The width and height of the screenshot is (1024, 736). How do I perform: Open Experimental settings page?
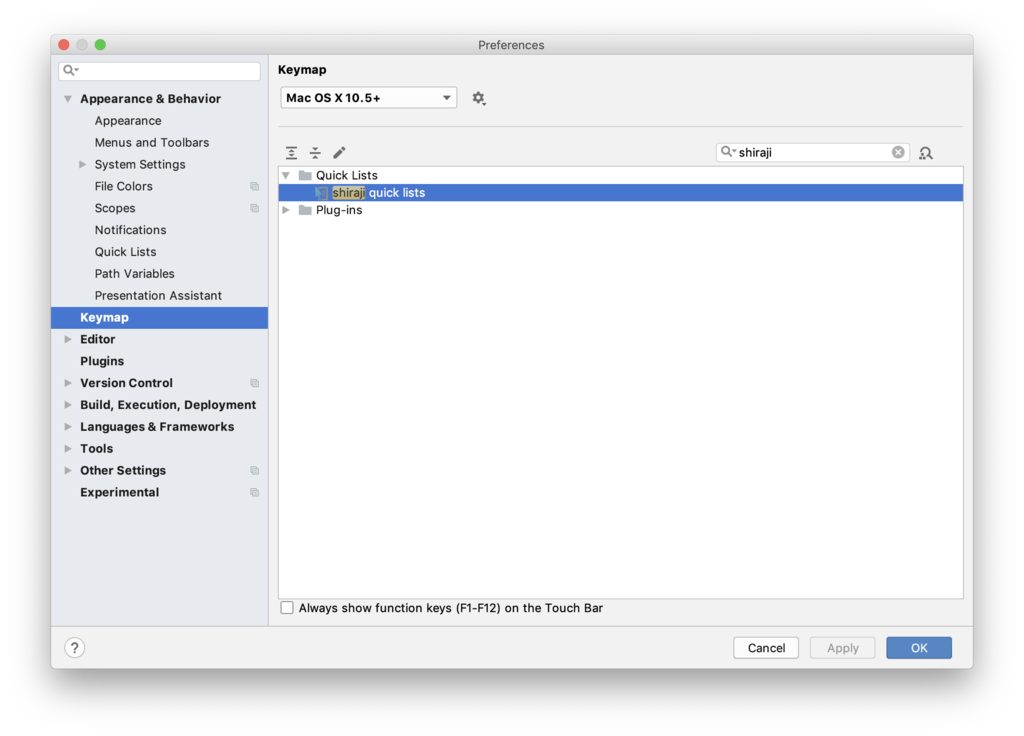point(120,492)
